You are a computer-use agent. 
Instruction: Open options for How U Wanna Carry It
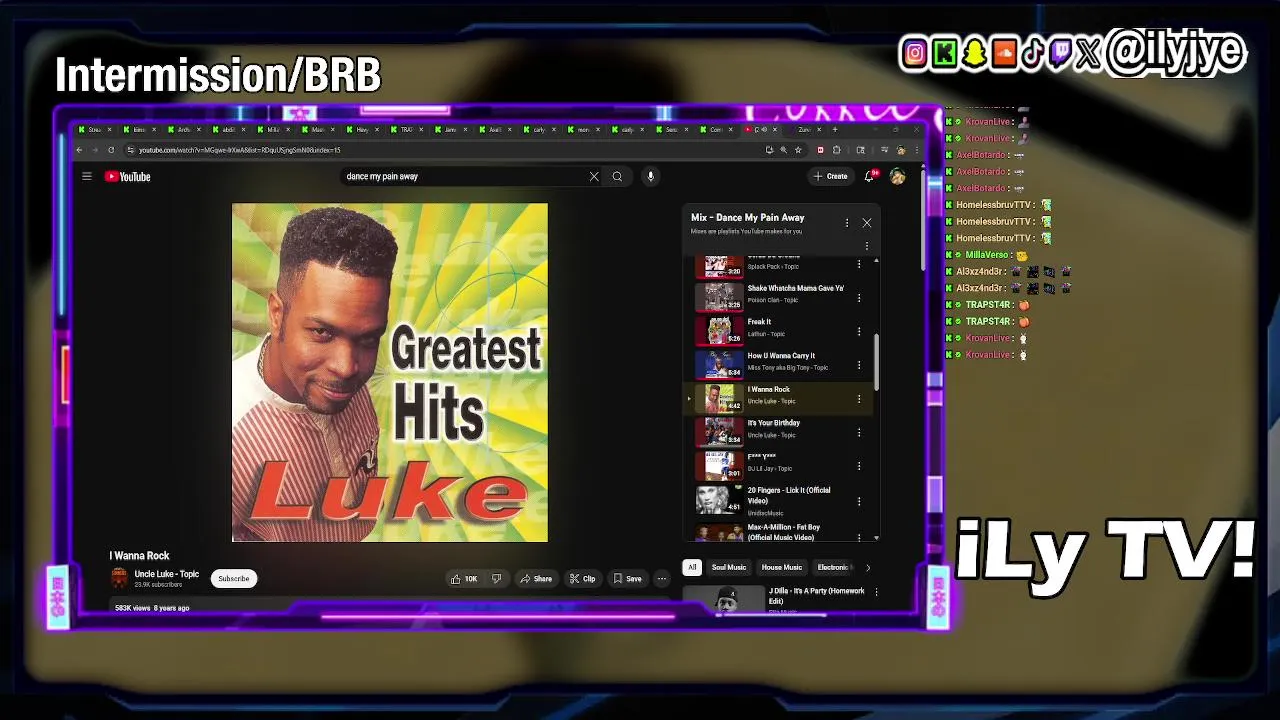tap(859, 365)
